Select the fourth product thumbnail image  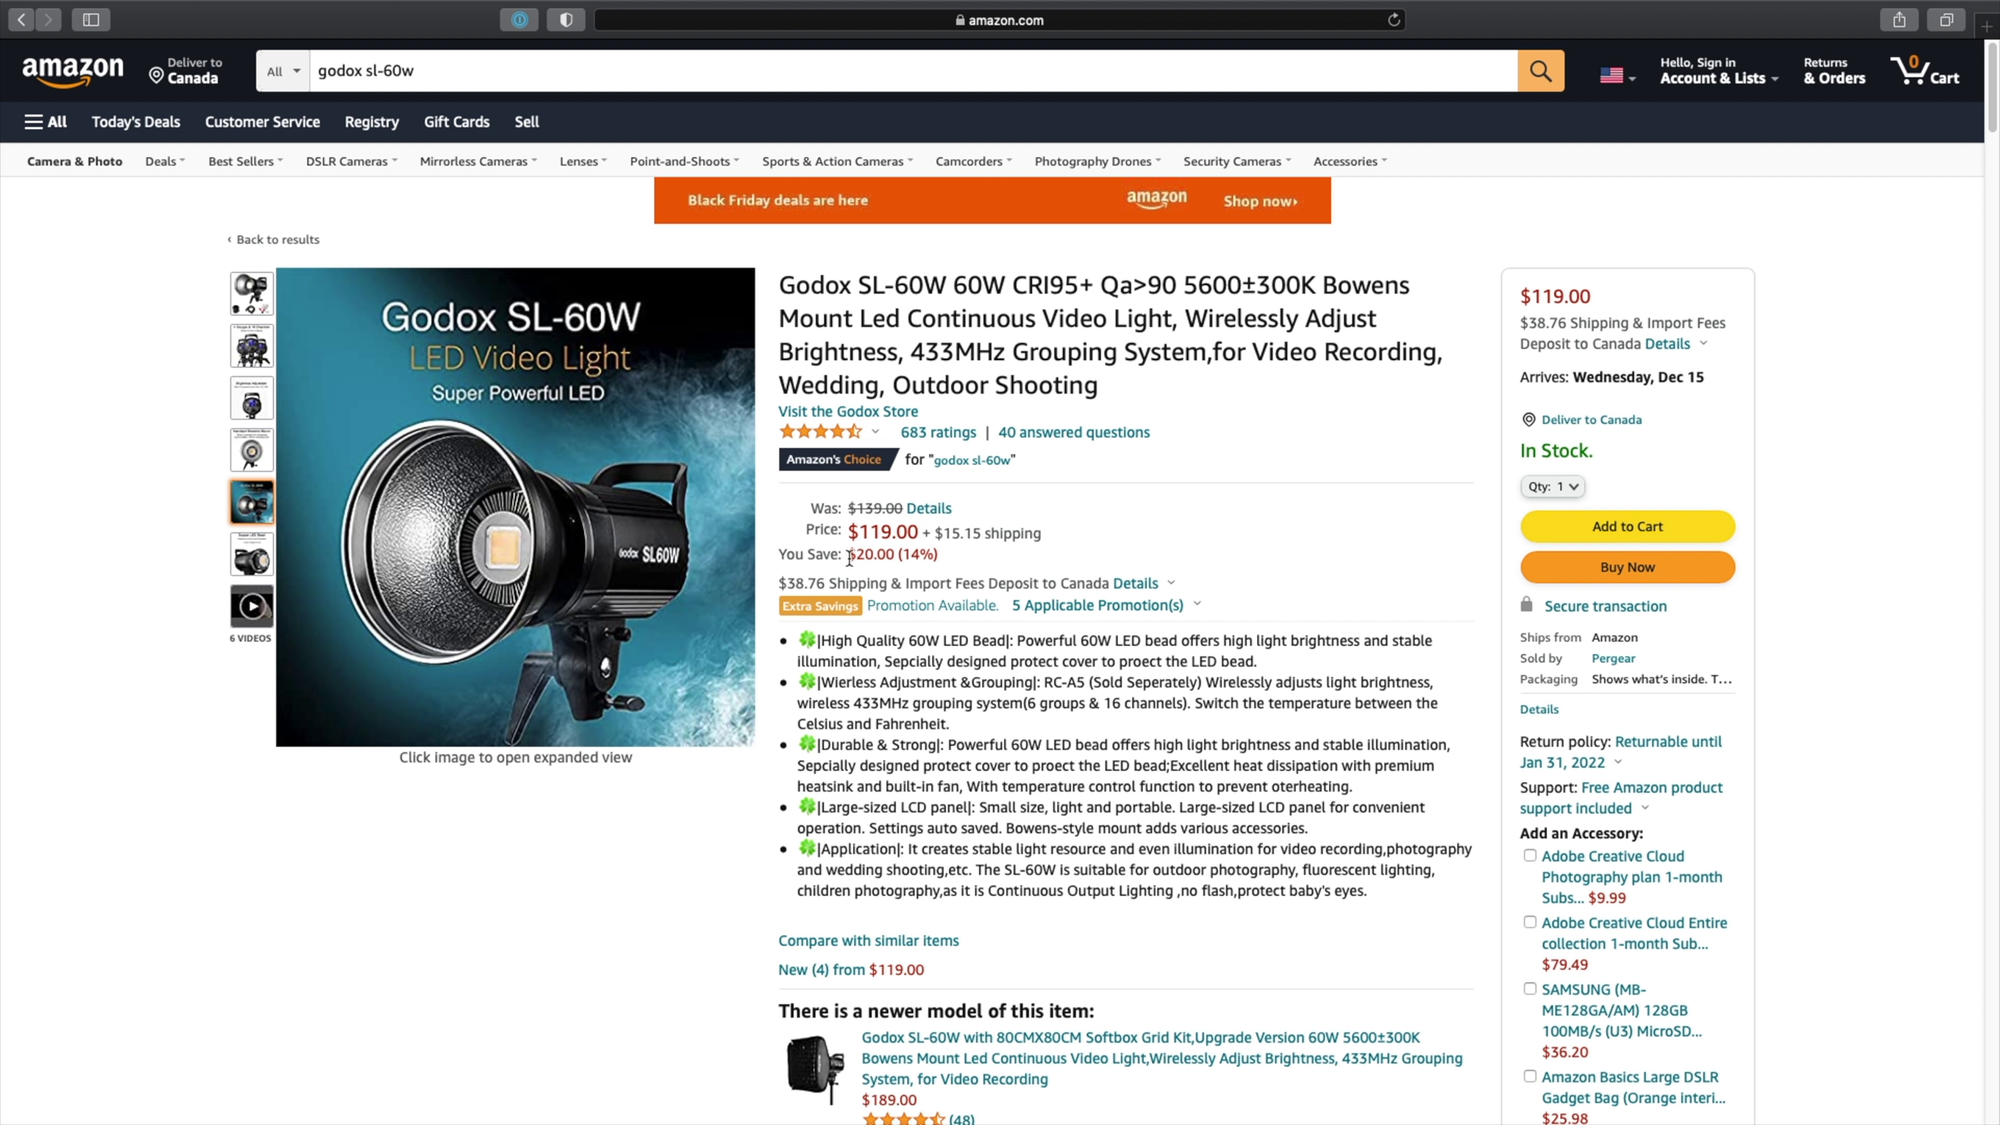click(x=251, y=450)
